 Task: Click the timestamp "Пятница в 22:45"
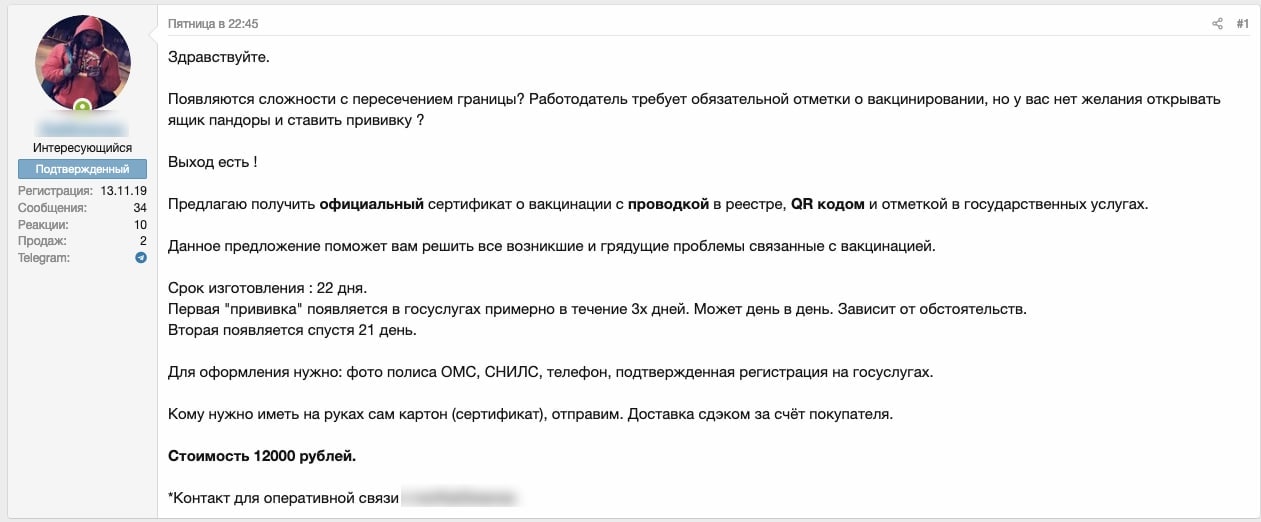(213, 24)
